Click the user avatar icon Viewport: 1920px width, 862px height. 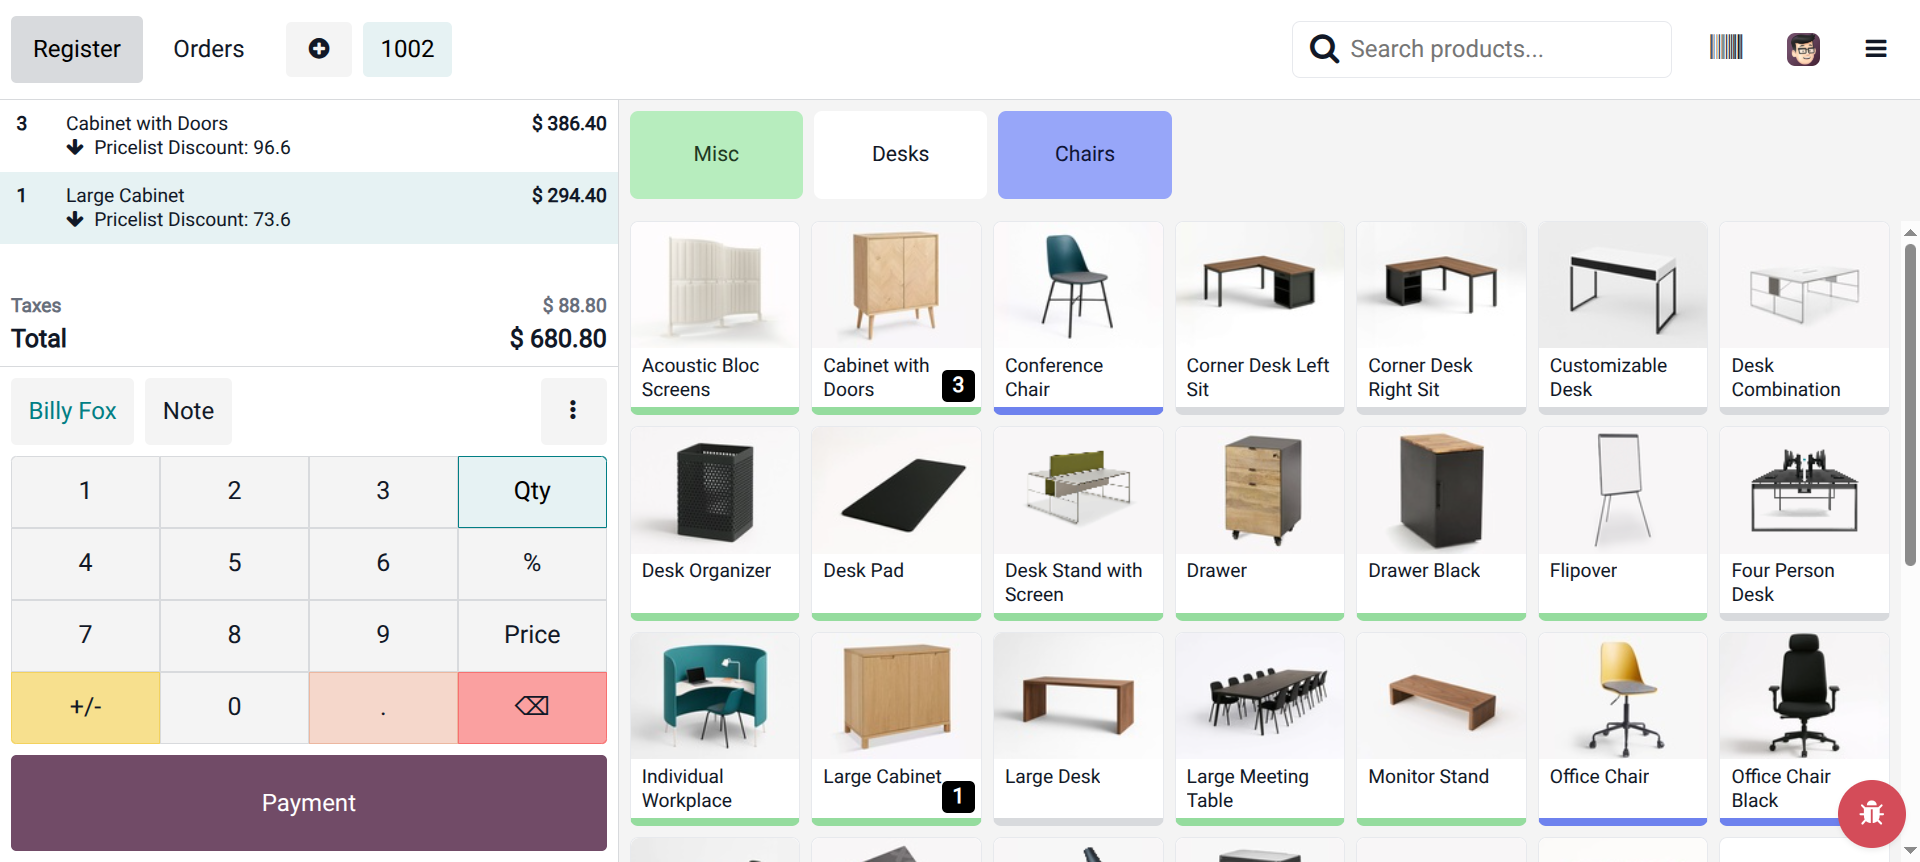pos(1803,49)
